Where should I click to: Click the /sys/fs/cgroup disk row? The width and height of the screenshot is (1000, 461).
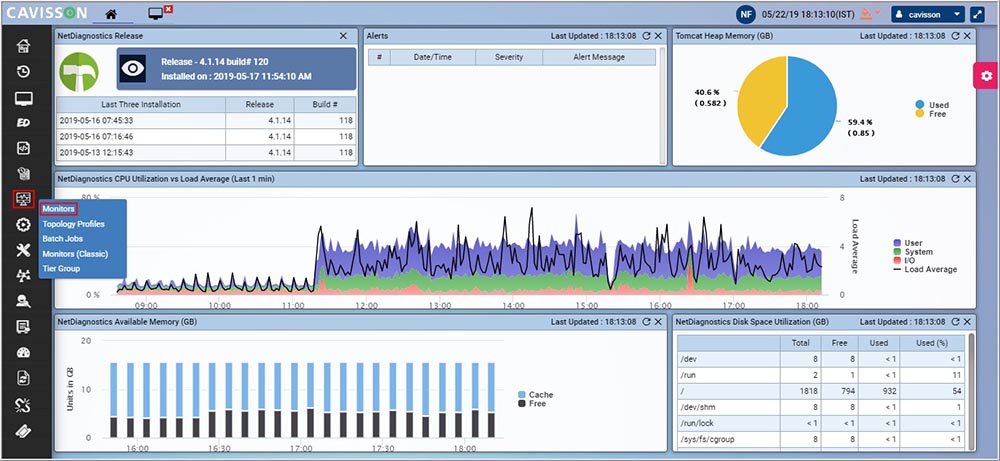[820, 439]
